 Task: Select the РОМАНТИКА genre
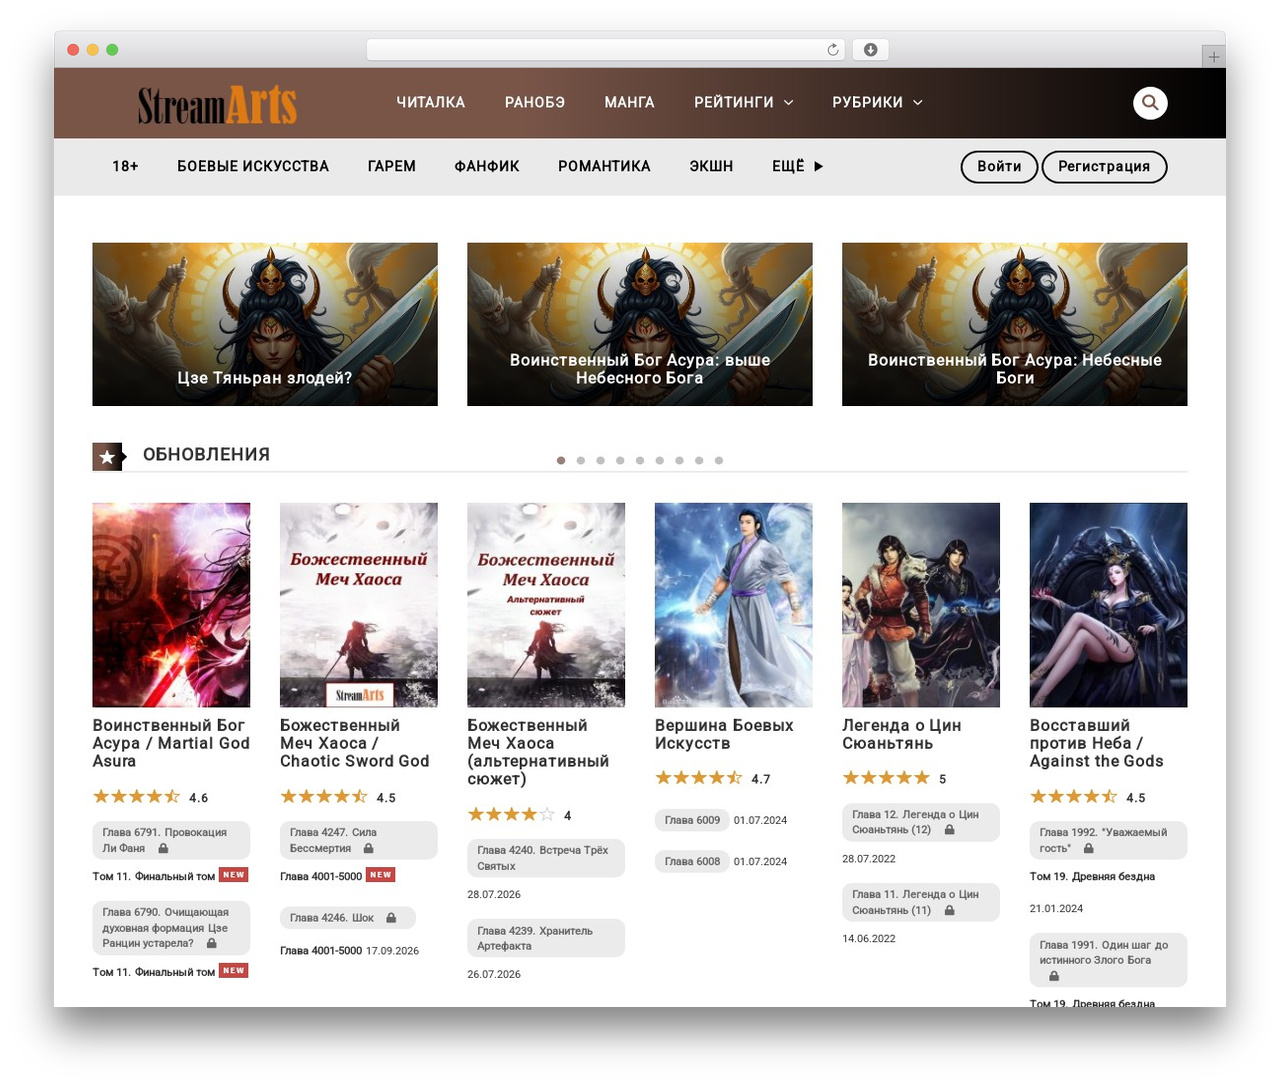pyautogui.click(x=604, y=166)
